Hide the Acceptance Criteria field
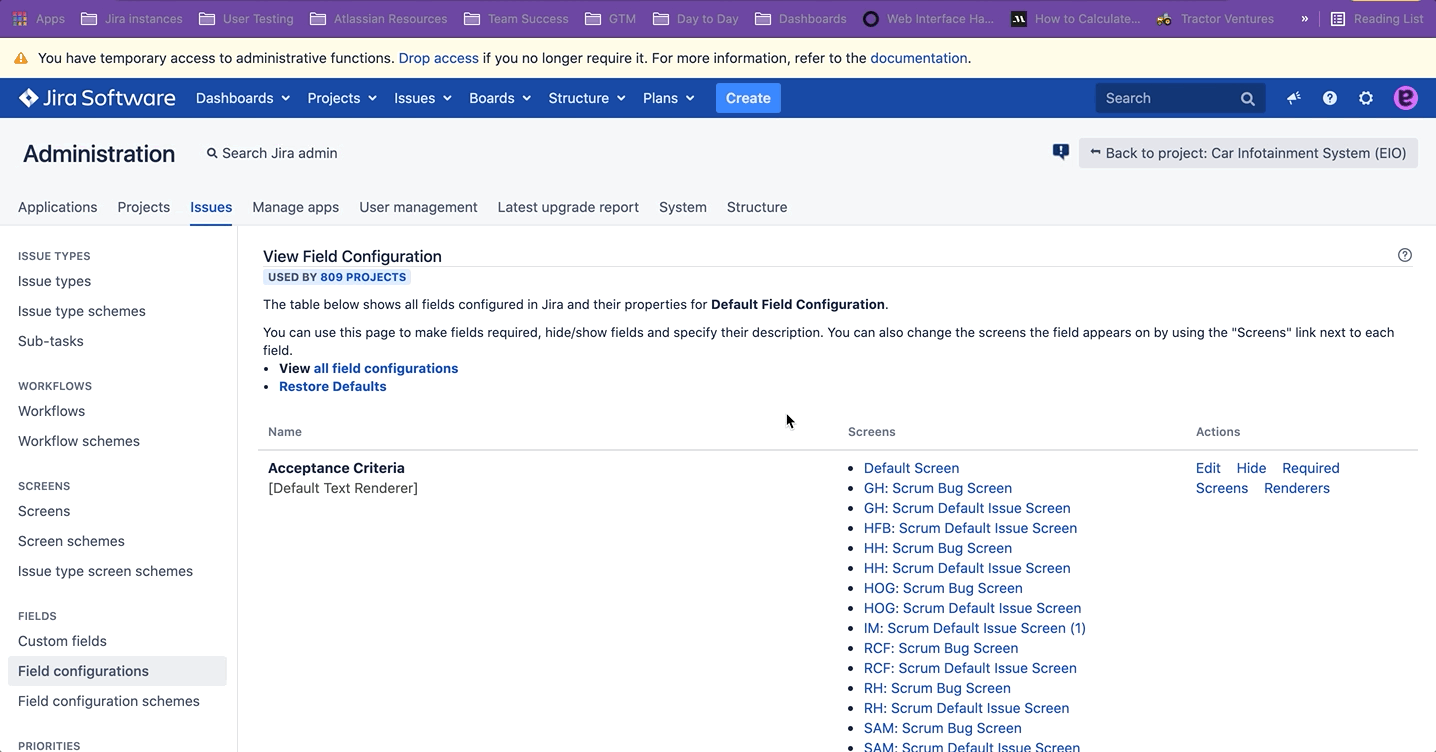The image size is (1436, 752). tap(1251, 468)
